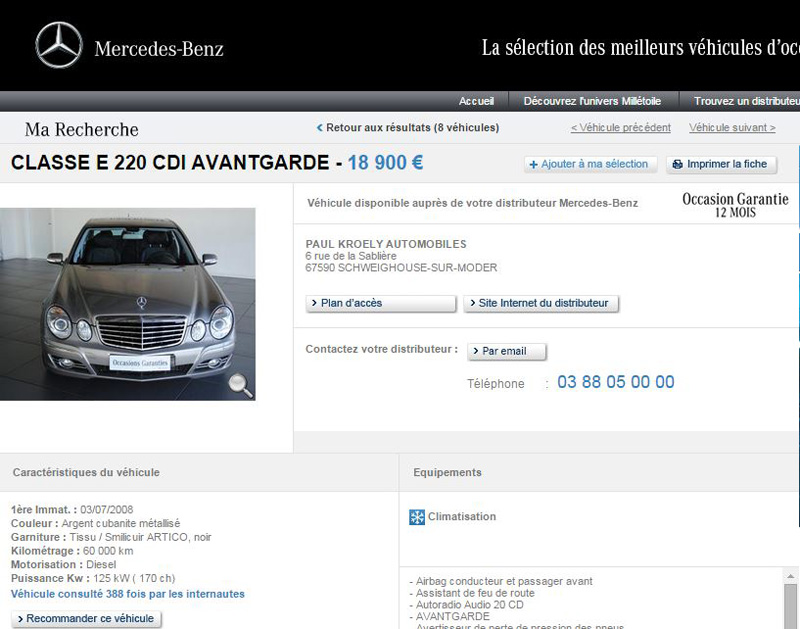Viewport: 800px width, 629px height.
Task: Click the Mercedes-Benz star logo
Action: [59, 45]
